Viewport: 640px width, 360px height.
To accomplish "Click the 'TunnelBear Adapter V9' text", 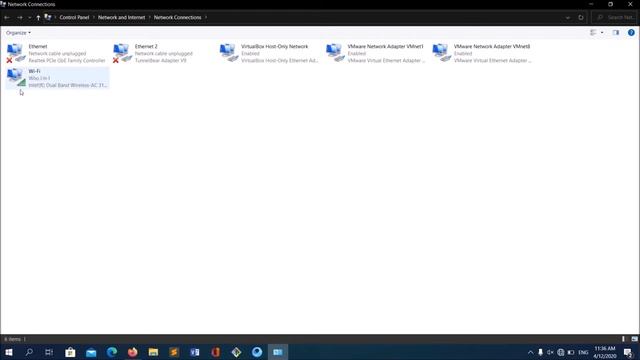I will click(x=160, y=60).
